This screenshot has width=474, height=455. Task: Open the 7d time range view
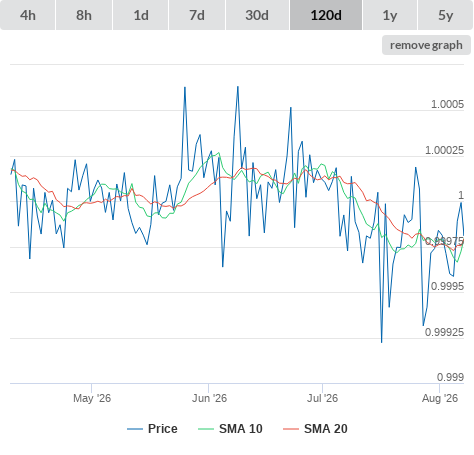tap(197, 15)
